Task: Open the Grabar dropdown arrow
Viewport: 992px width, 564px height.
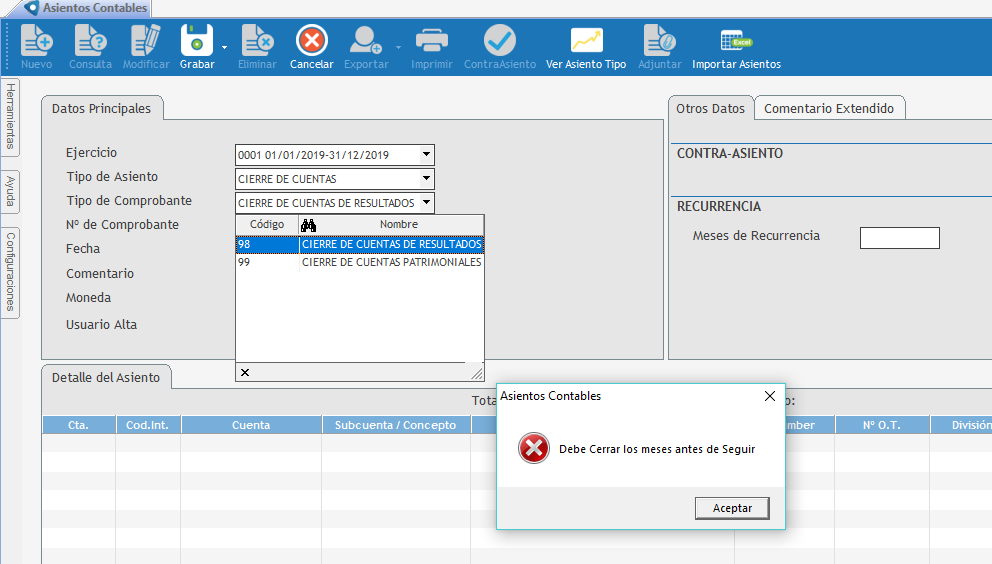Action: pyautogui.click(x=224, y=47)
